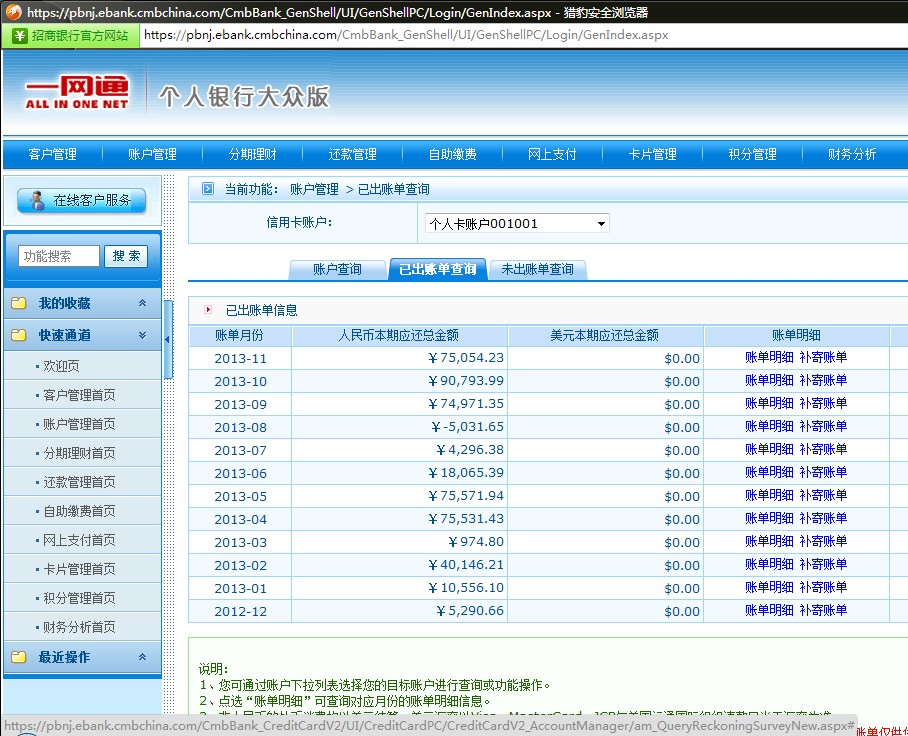Screen dimensions: 908x736
Task: Switch to the 账户查询 tab
Action: tap(337, 269)
